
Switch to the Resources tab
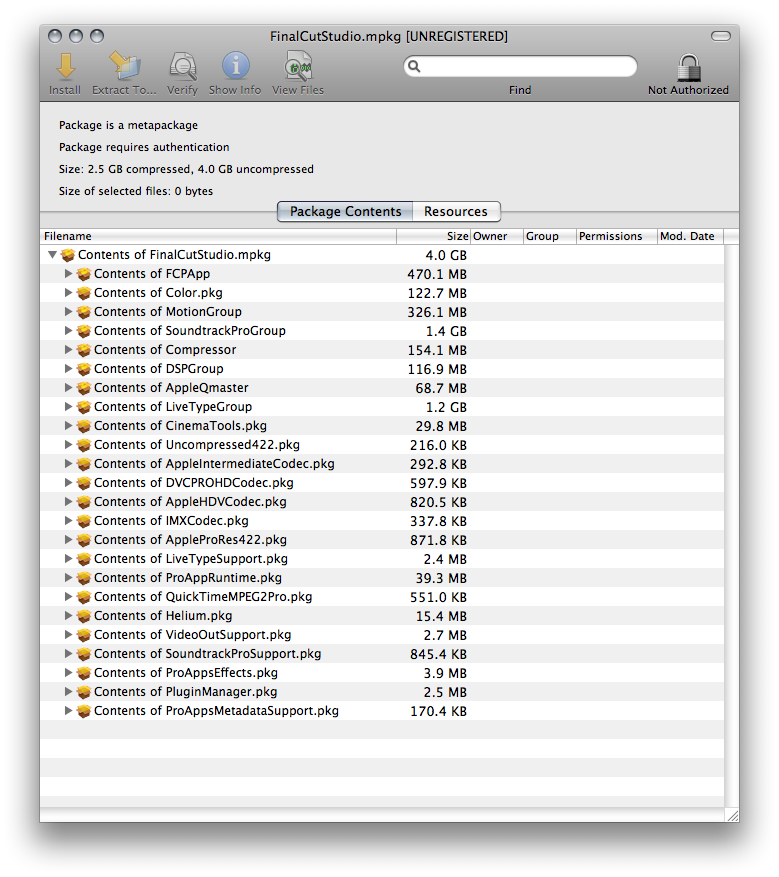pos(456,212)
